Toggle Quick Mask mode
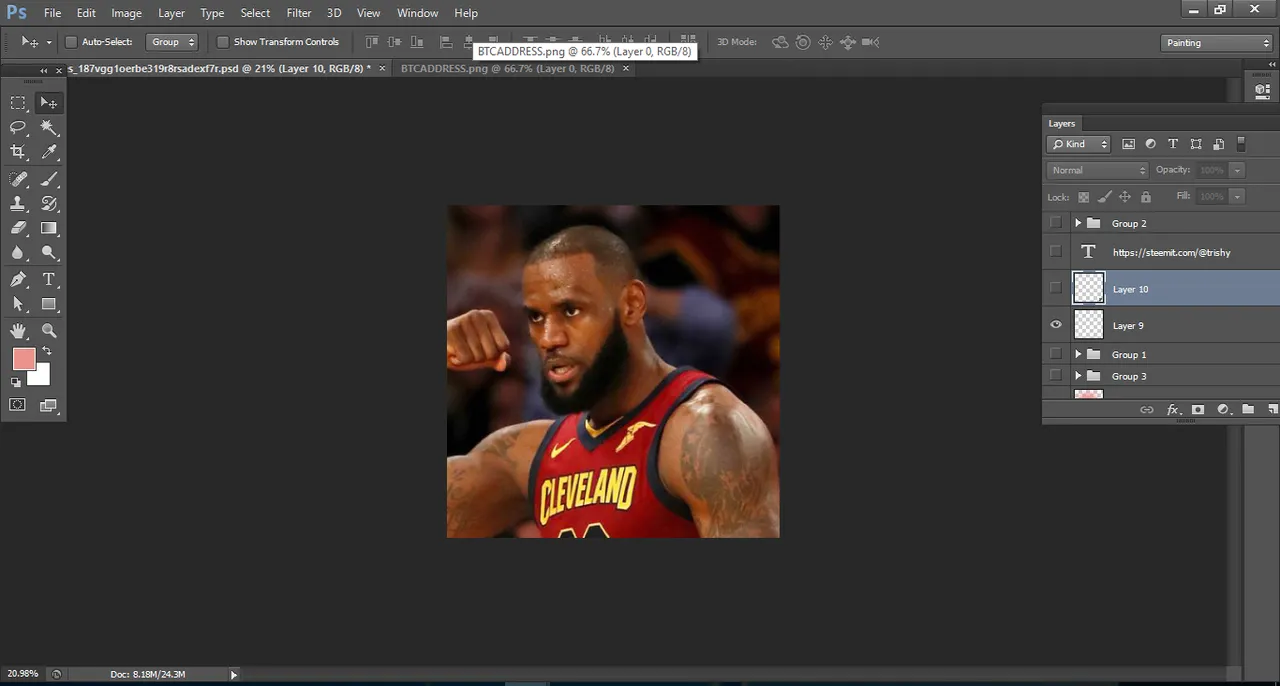Screen dimensions: 1280x686 tap(18, 405)
